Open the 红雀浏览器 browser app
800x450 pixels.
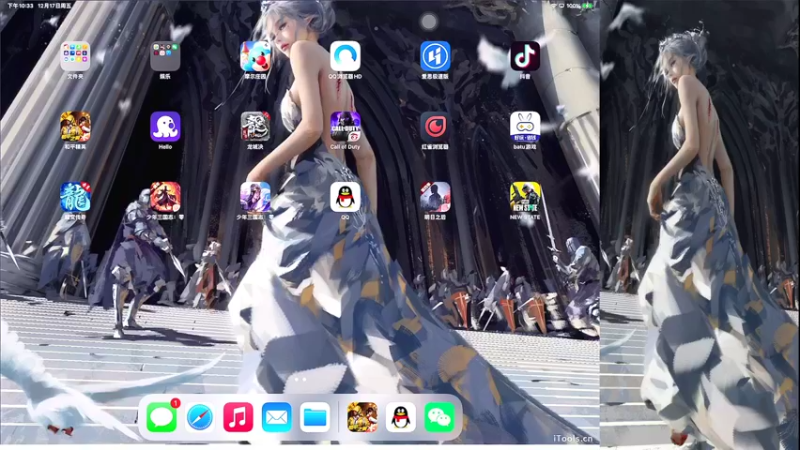click(435, 127)
